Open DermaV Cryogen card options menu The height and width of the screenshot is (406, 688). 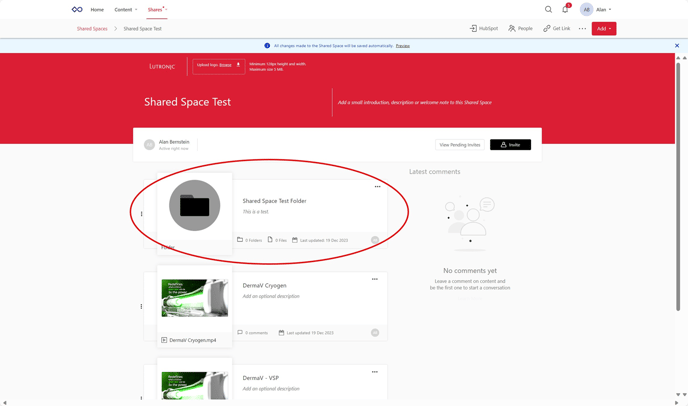[x=375, y=279]
